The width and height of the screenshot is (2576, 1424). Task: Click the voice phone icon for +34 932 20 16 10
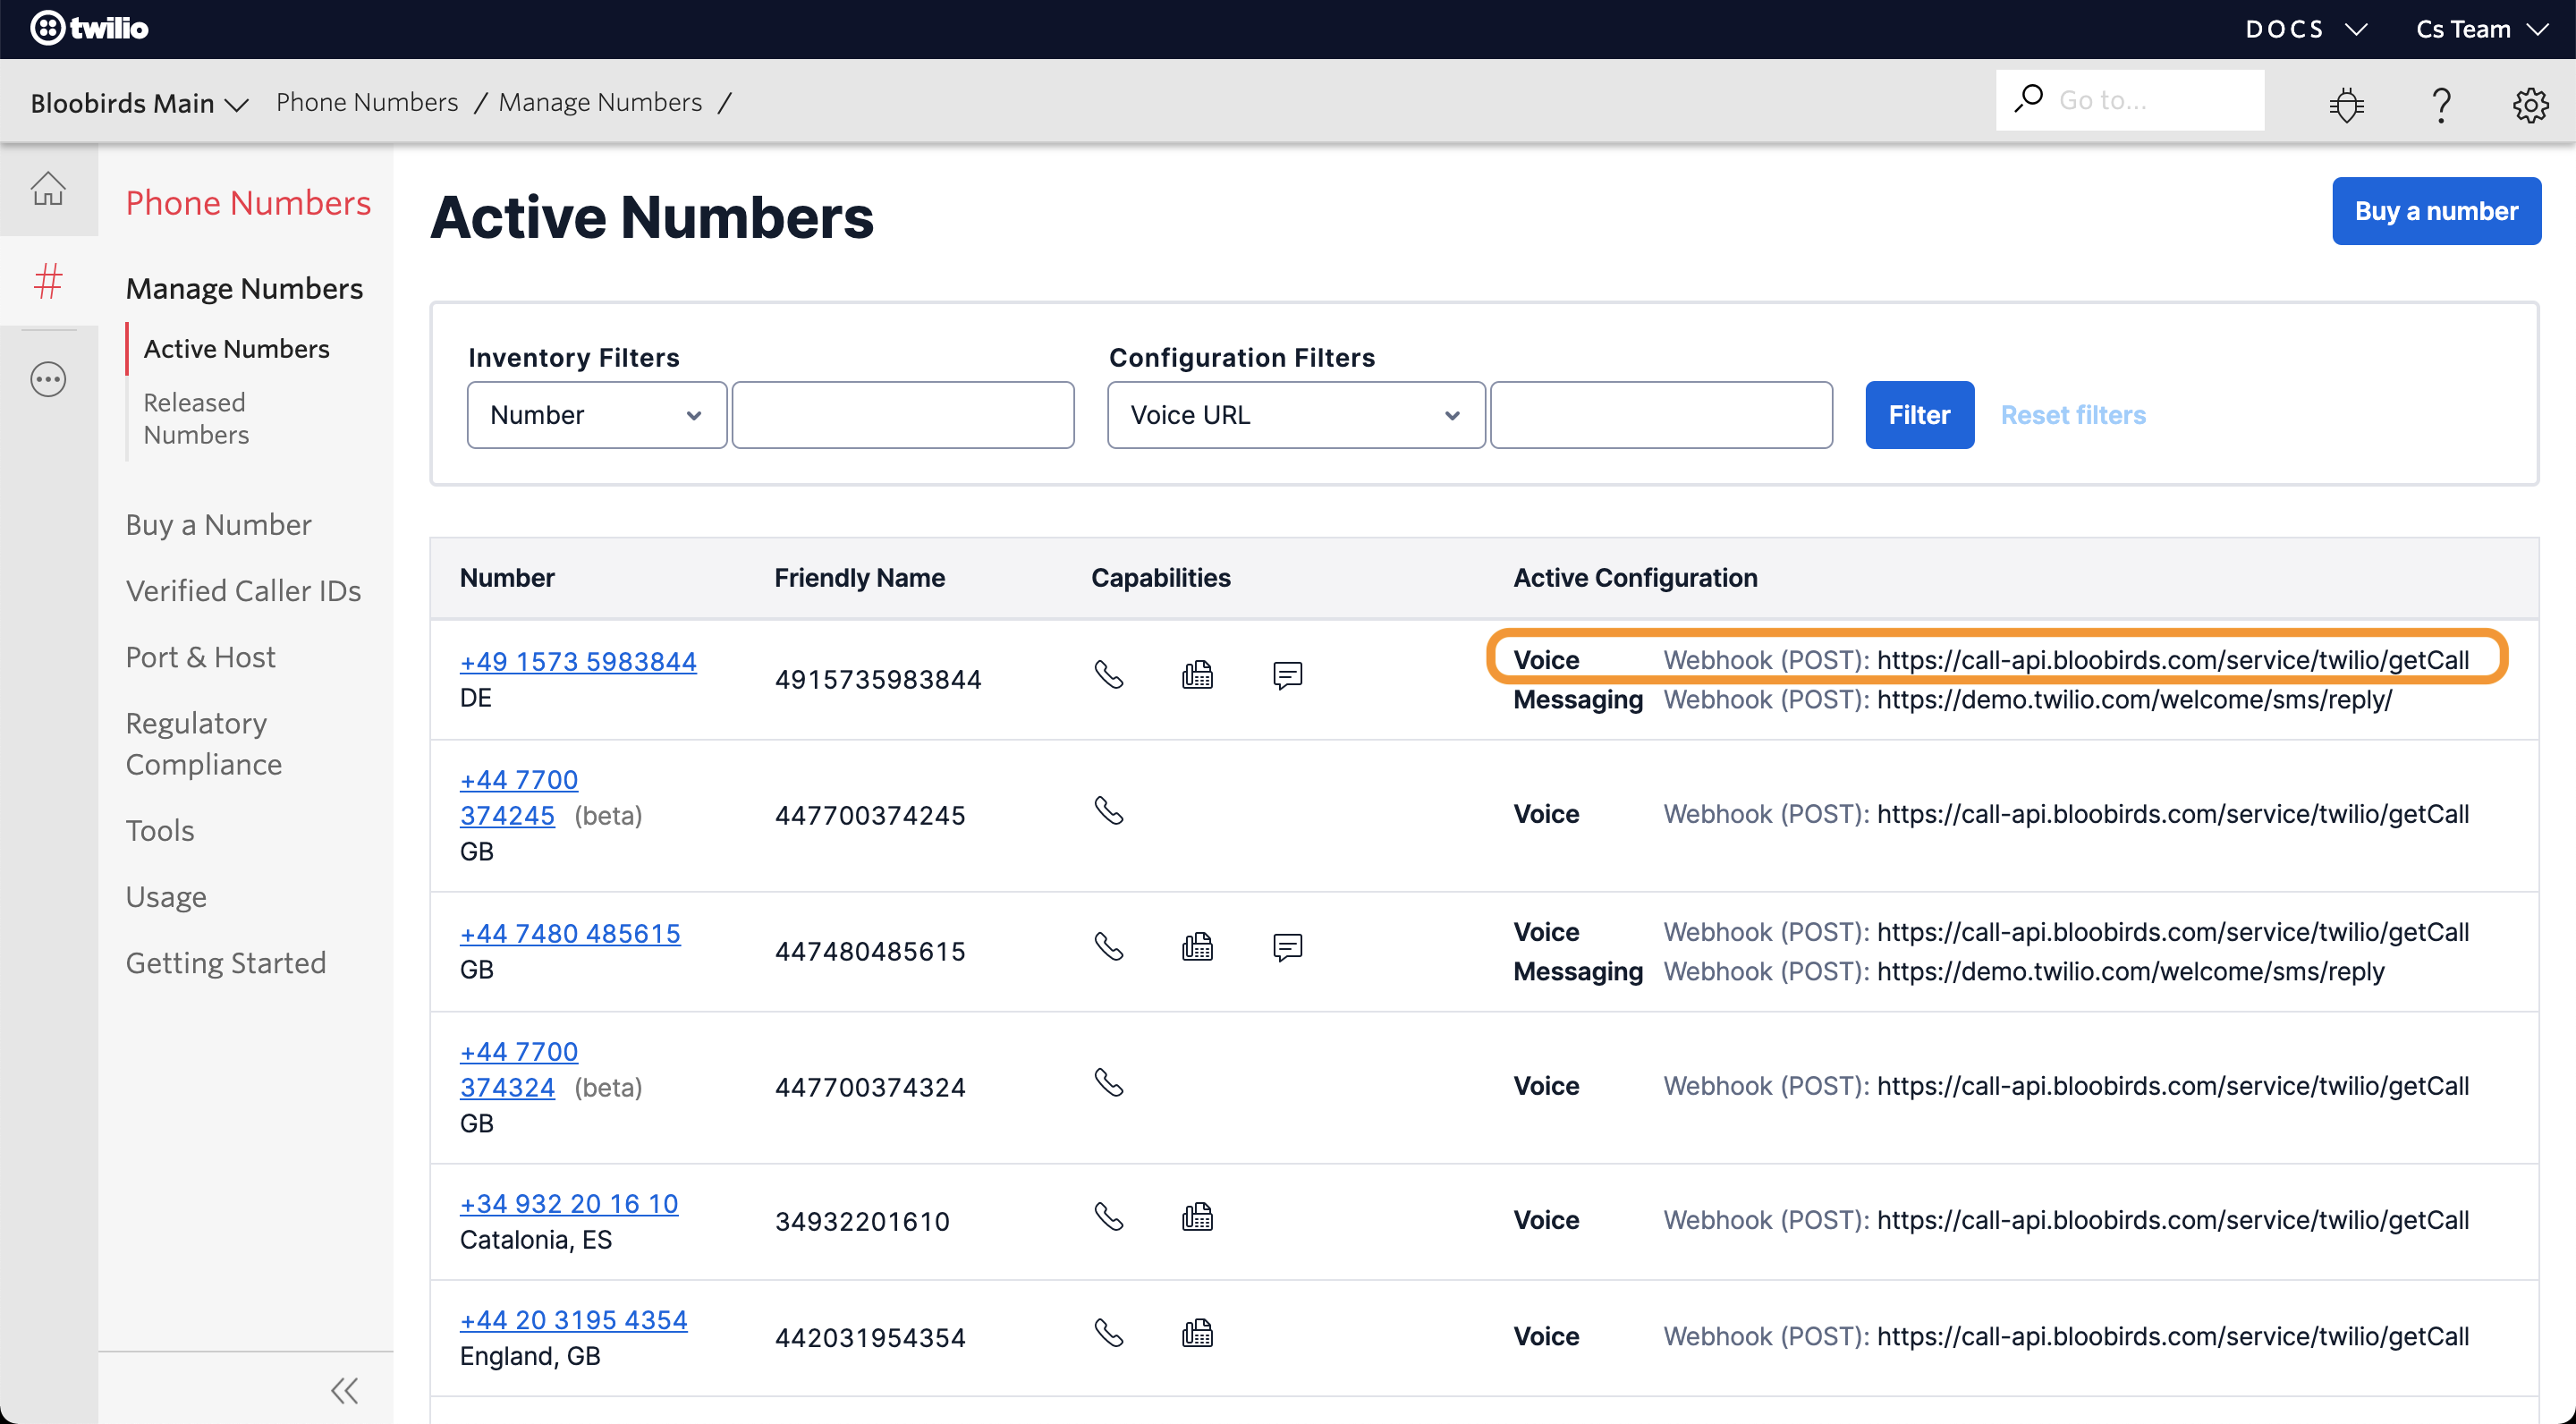coord(1109,1217)
